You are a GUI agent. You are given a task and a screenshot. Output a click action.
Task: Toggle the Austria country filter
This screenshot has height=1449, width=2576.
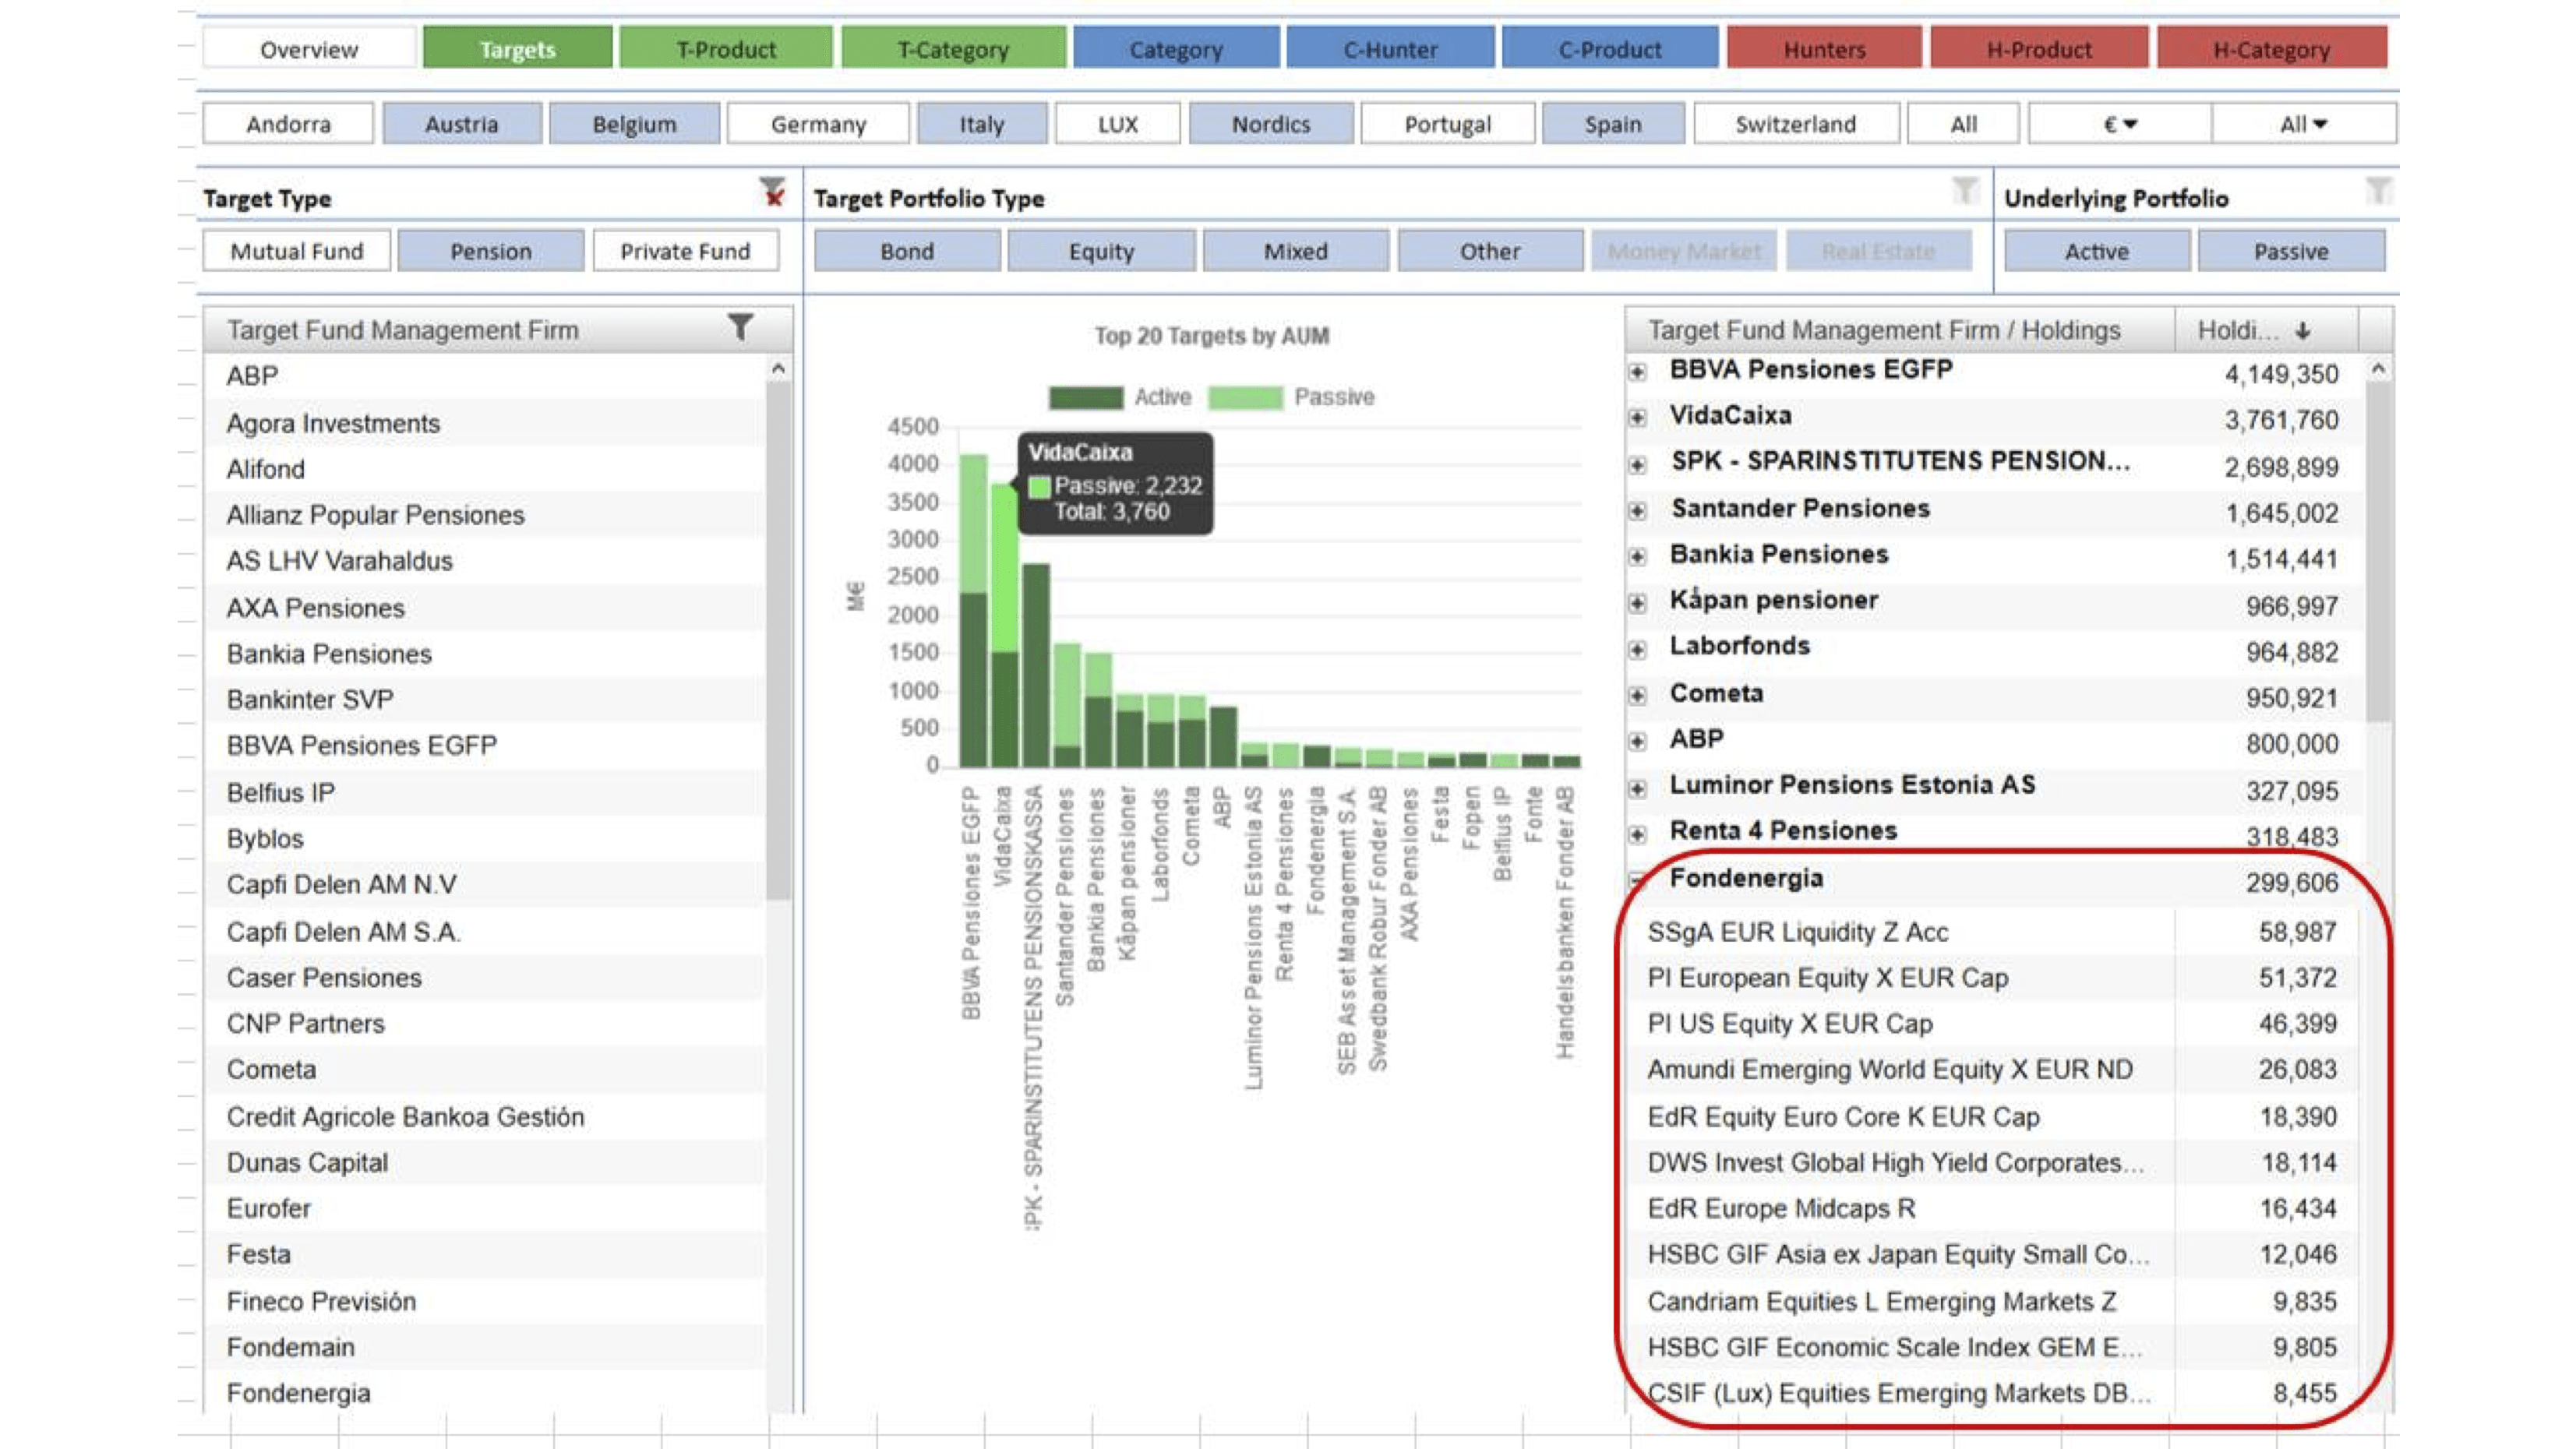point(461,124)
